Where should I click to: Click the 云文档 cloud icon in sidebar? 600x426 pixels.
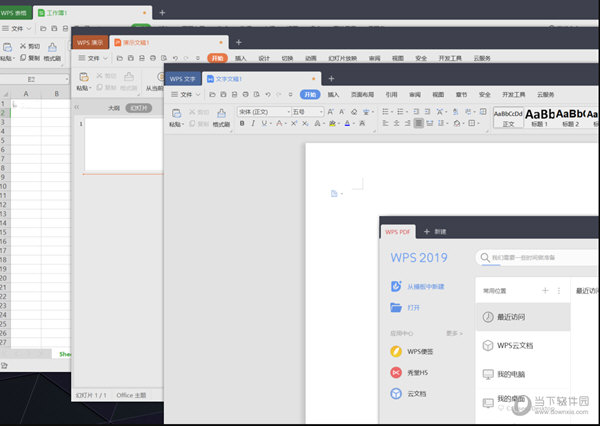pos(396,394)
